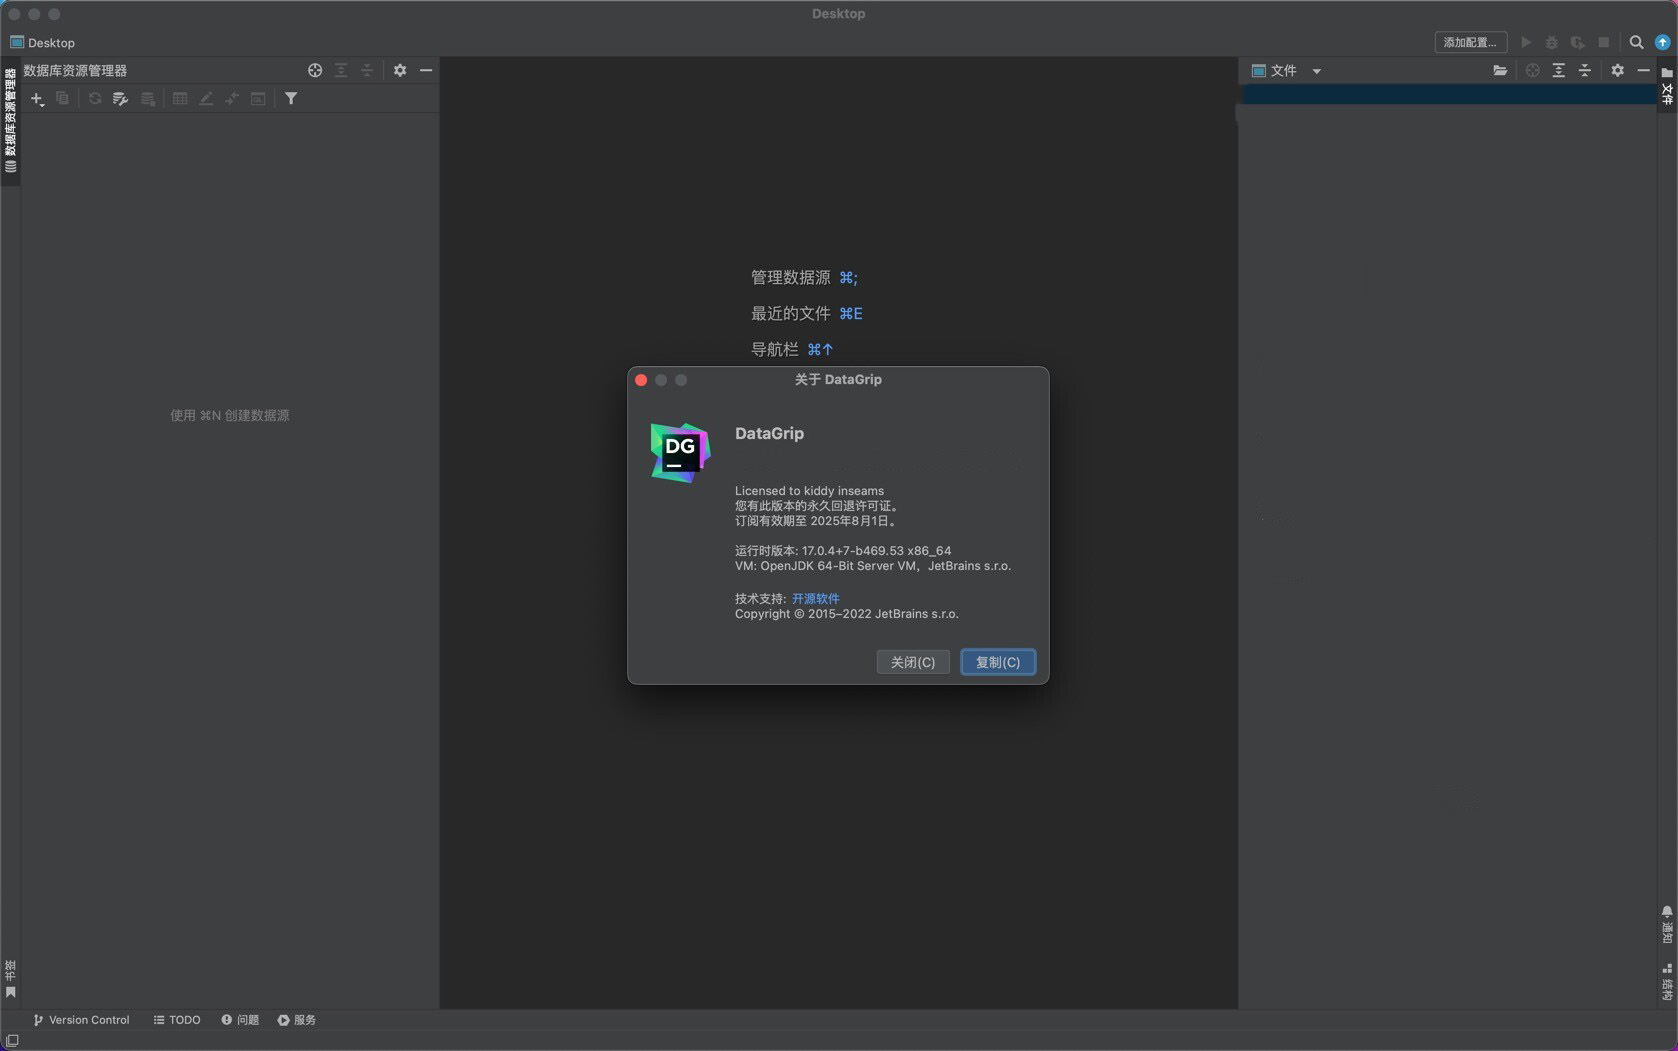Click the 使用 ⌘N 创建数据源 placeholder text
This screenshot has height=1051, width=1678.
[x=229, y=415]
